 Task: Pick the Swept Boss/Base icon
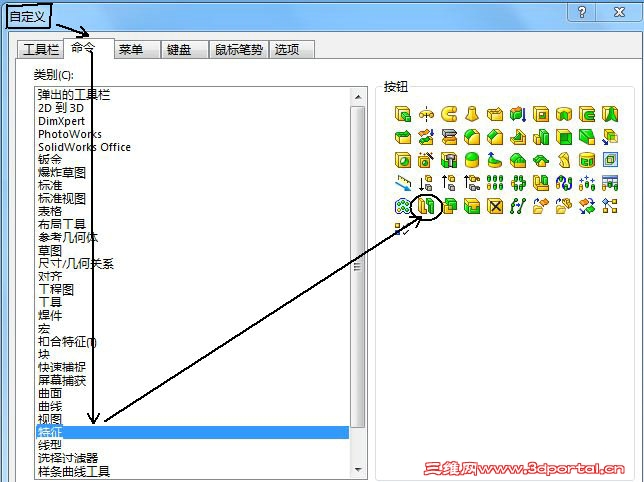click(x=449, y=114)
